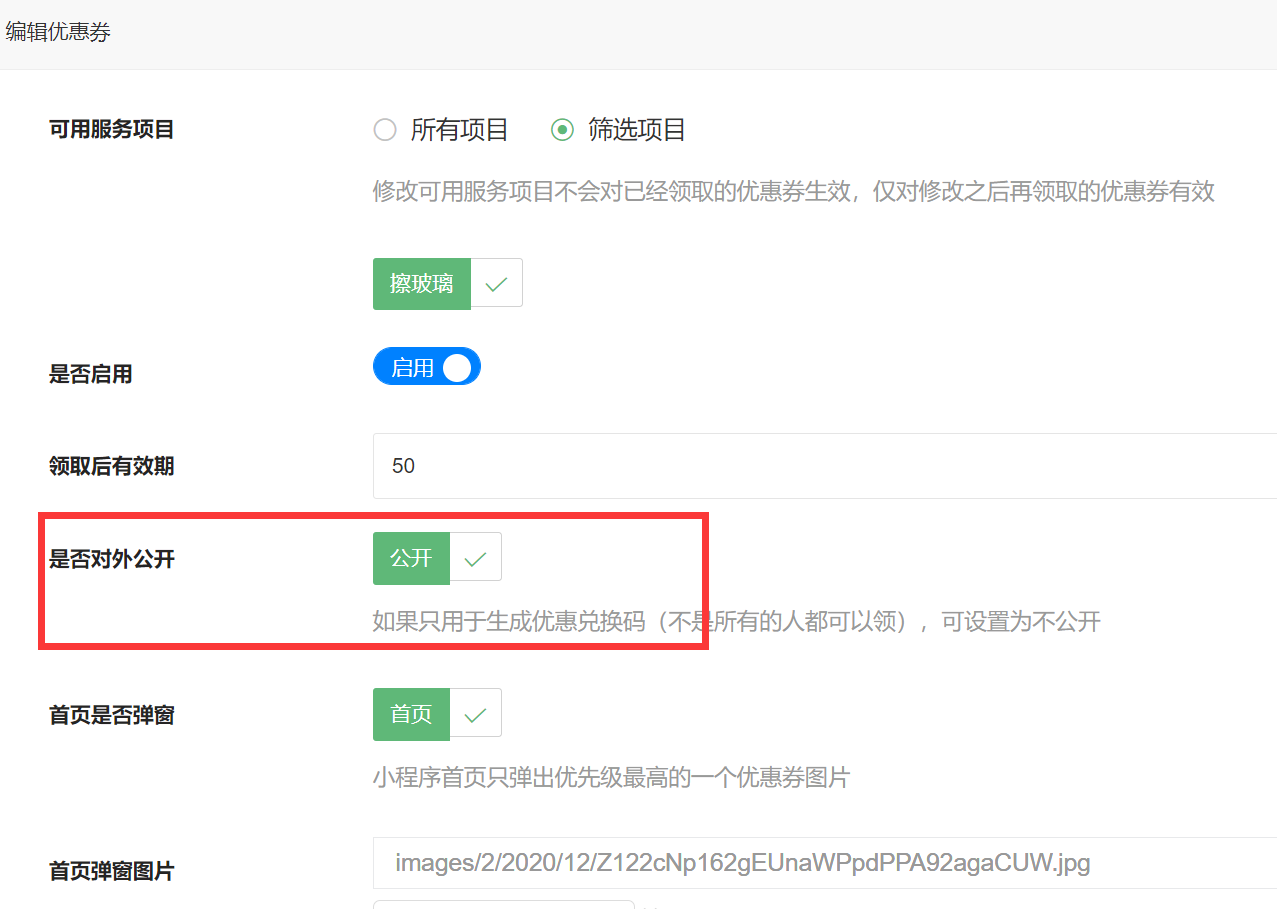The height and width of the screenshot is (909, 1277).
Task: Click the 领取后有效期 input with value 50
Action: (x=825, y=466)
